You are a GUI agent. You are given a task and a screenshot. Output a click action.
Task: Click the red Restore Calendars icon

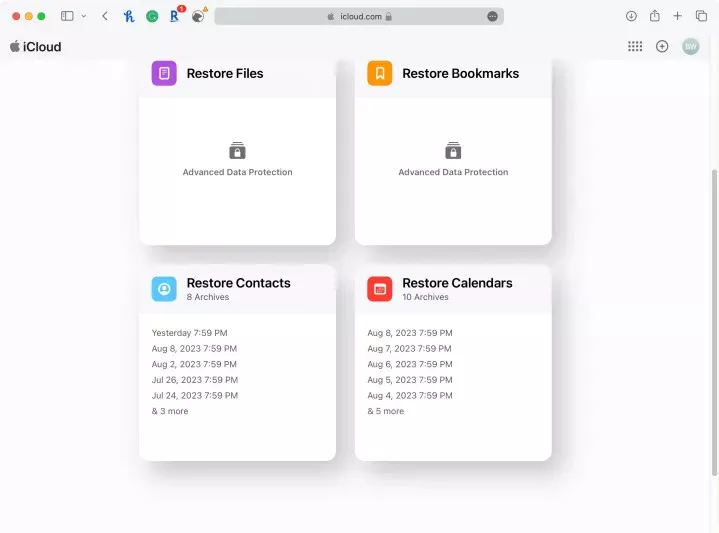pos(380,289)
